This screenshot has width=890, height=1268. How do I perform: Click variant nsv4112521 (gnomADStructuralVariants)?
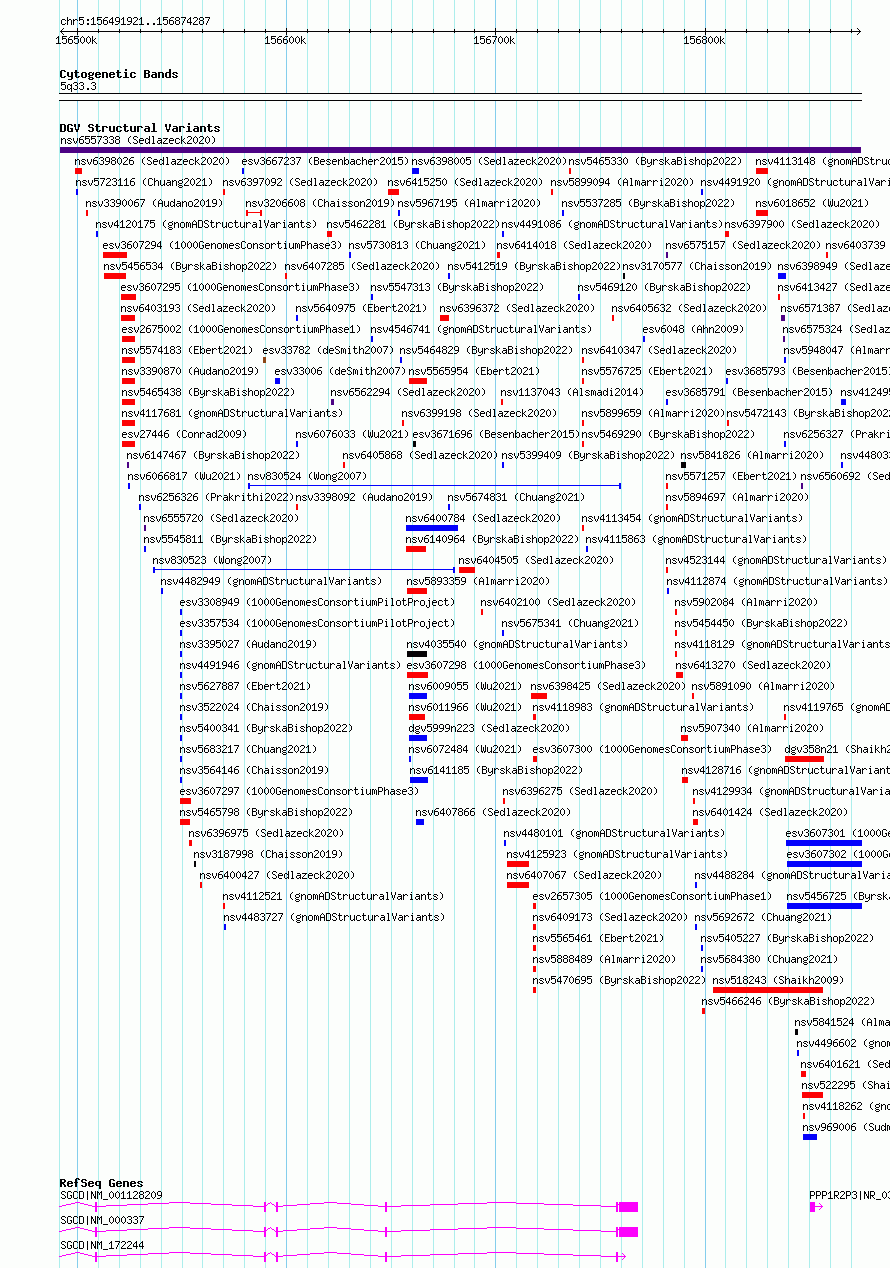333,896
